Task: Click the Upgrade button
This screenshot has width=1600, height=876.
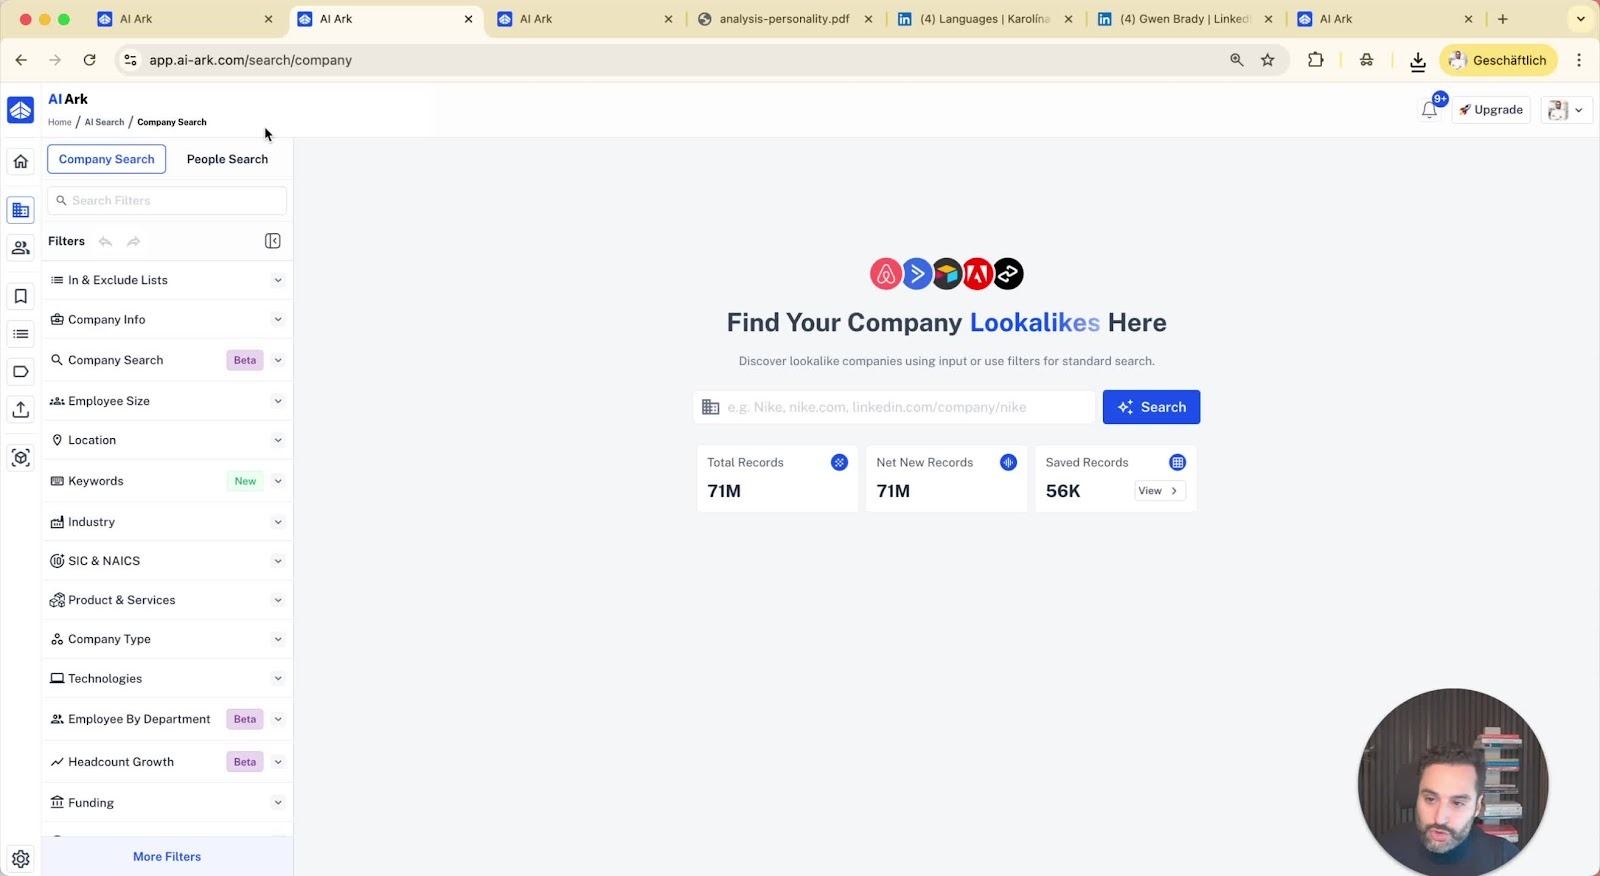Action: click(x=1491, y=110)
